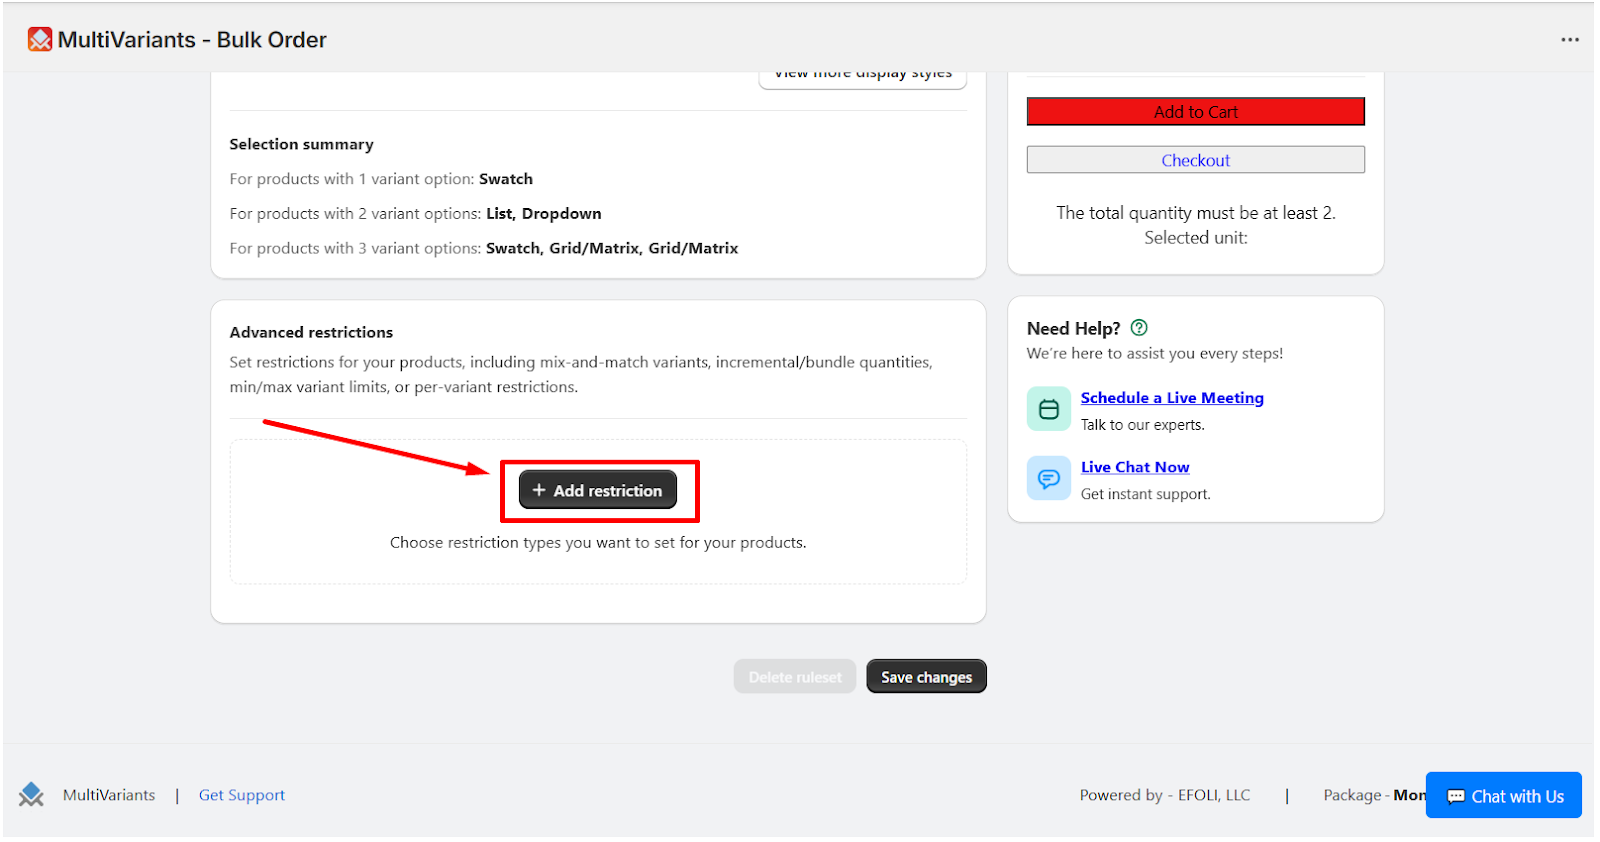Open Live Chat Now link

[1135, 467]
